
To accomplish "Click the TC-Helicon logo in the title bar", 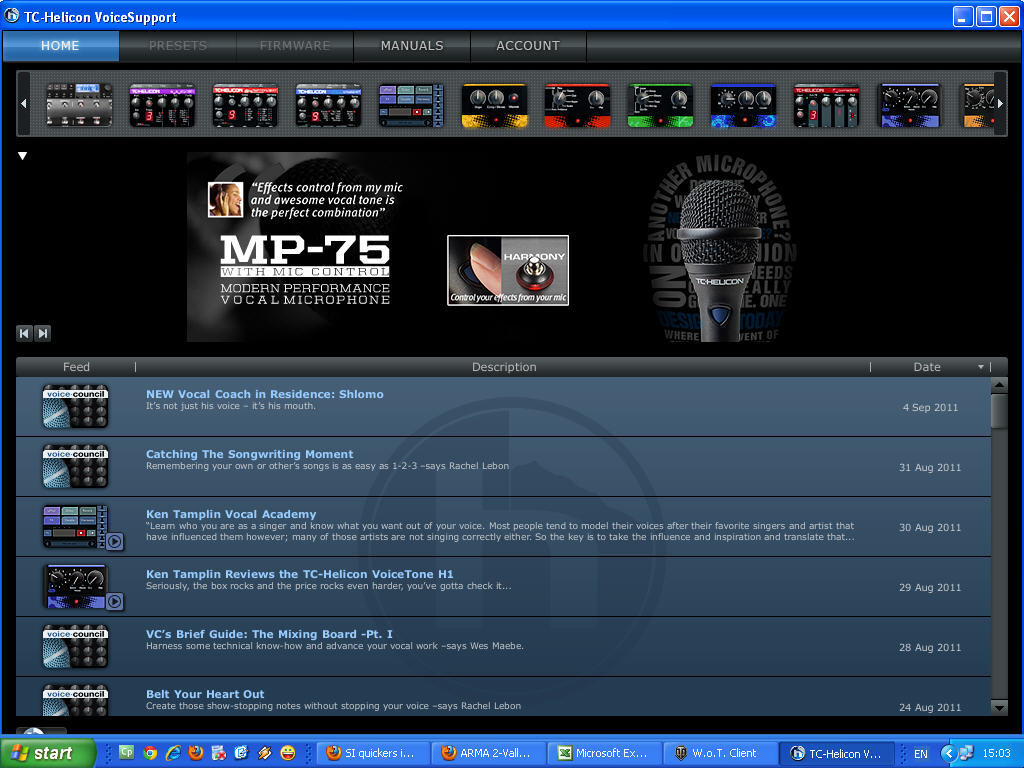I will [x=10, y=16].
